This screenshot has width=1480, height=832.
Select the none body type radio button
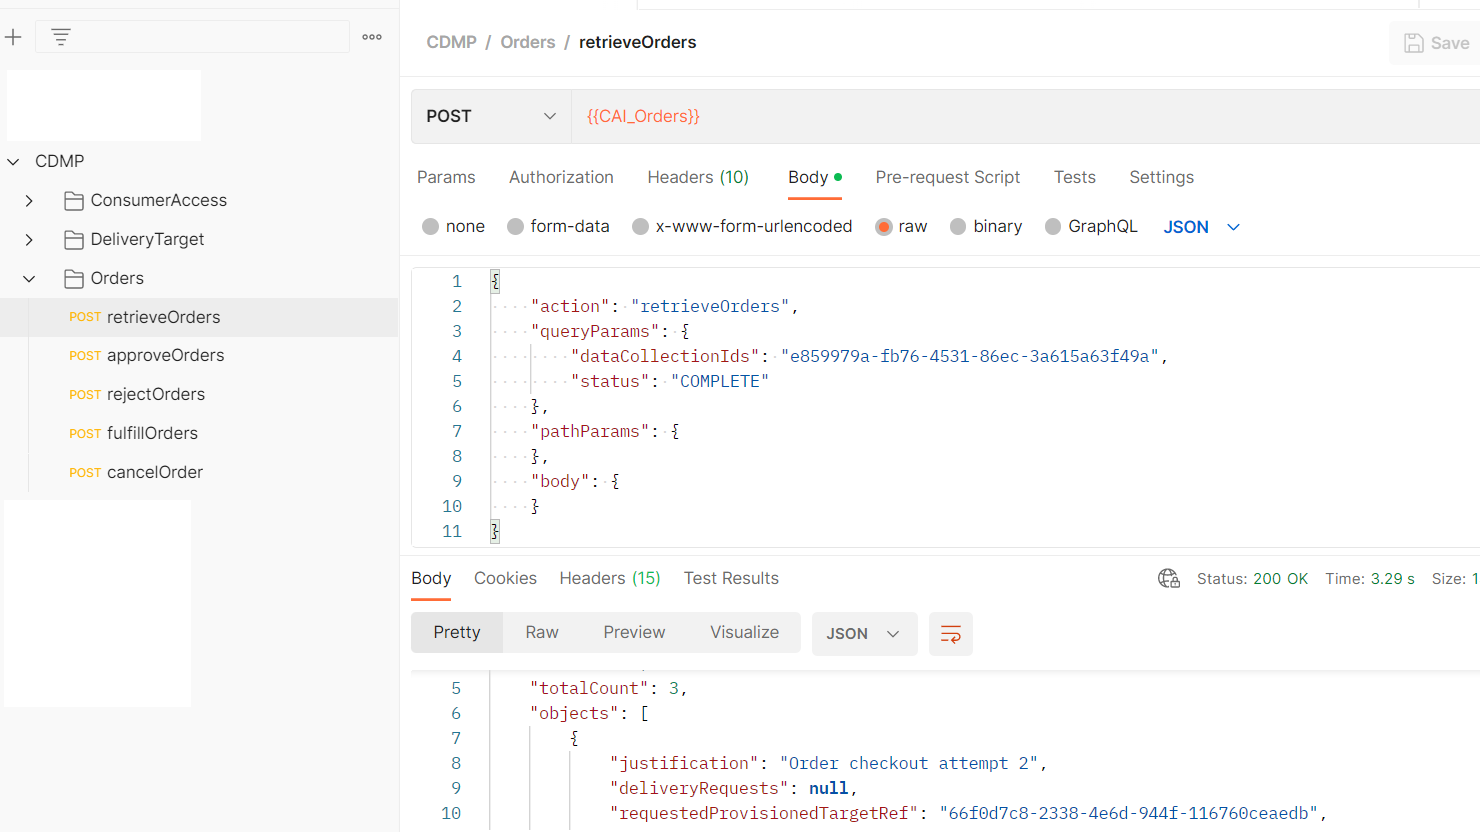[430, 227]
